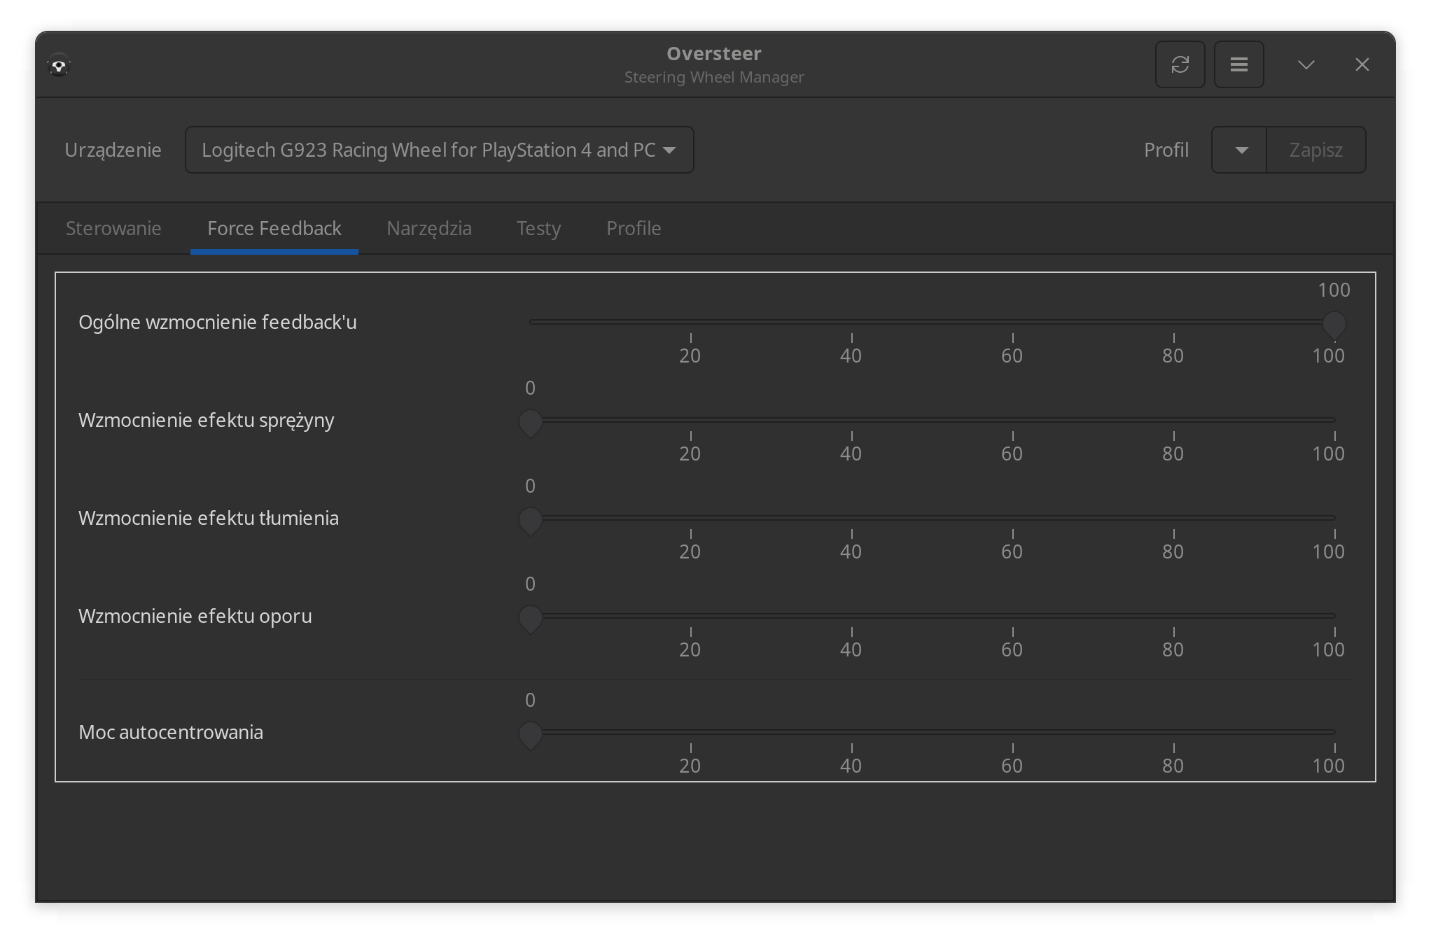Image resolution: width=1431 pixels, height=942 pixels.
Task: Click the Urządzenie label
Action: 113,150
